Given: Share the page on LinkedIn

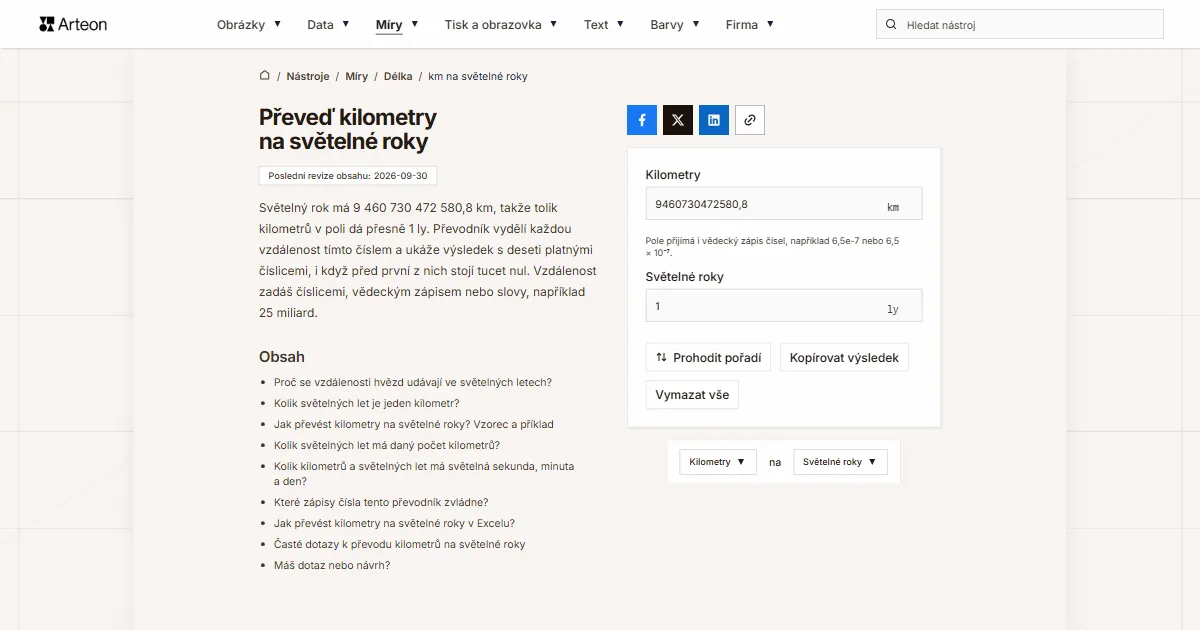Looking at the screenshot, I should [714, 120].
